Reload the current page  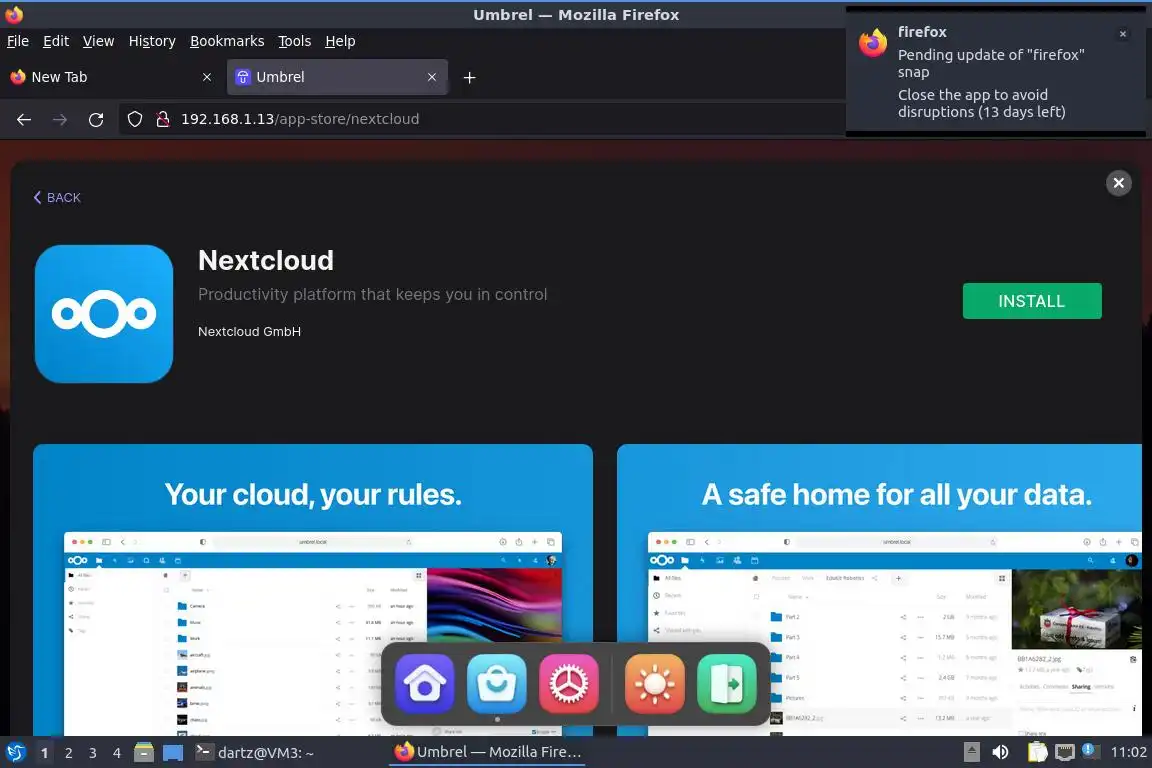(96, 119)
